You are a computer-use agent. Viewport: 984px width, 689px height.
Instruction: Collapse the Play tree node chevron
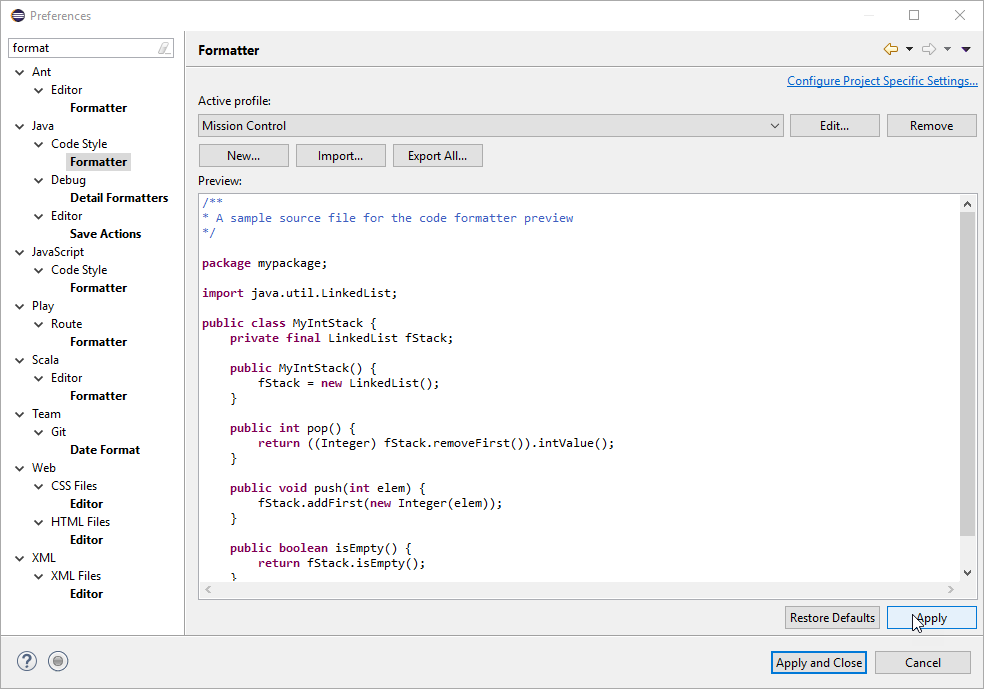coord(19,306)
